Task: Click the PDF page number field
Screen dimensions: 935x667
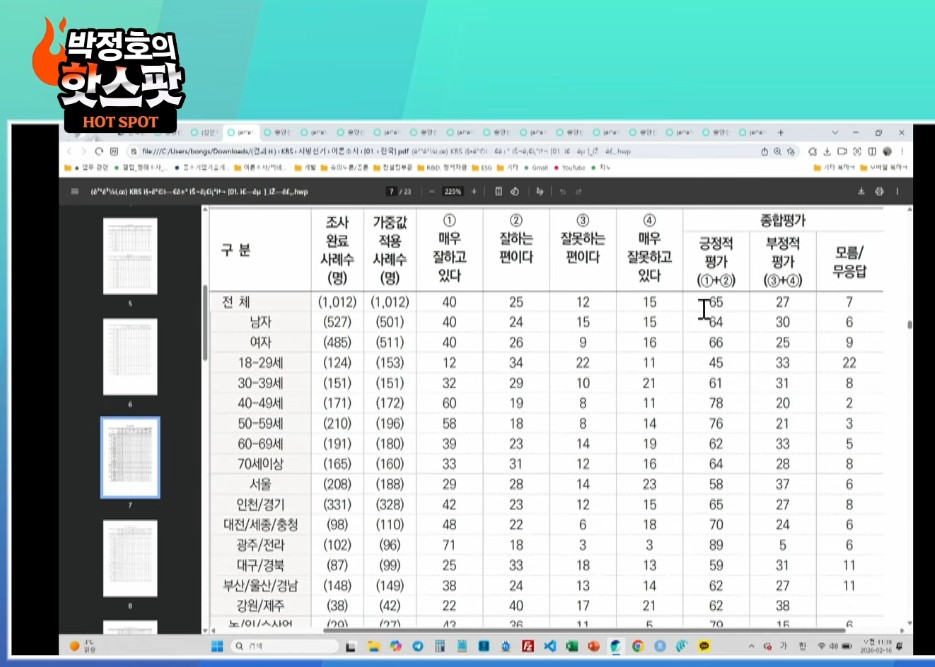Action: (x=390, y=191)
